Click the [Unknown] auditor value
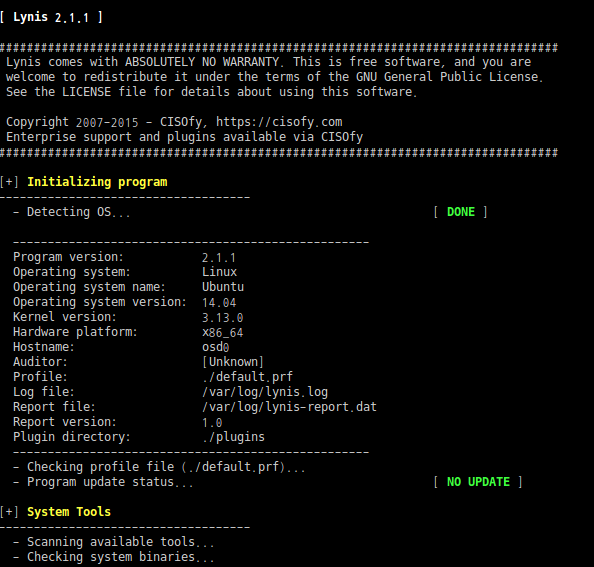 (x=233, y=362)
